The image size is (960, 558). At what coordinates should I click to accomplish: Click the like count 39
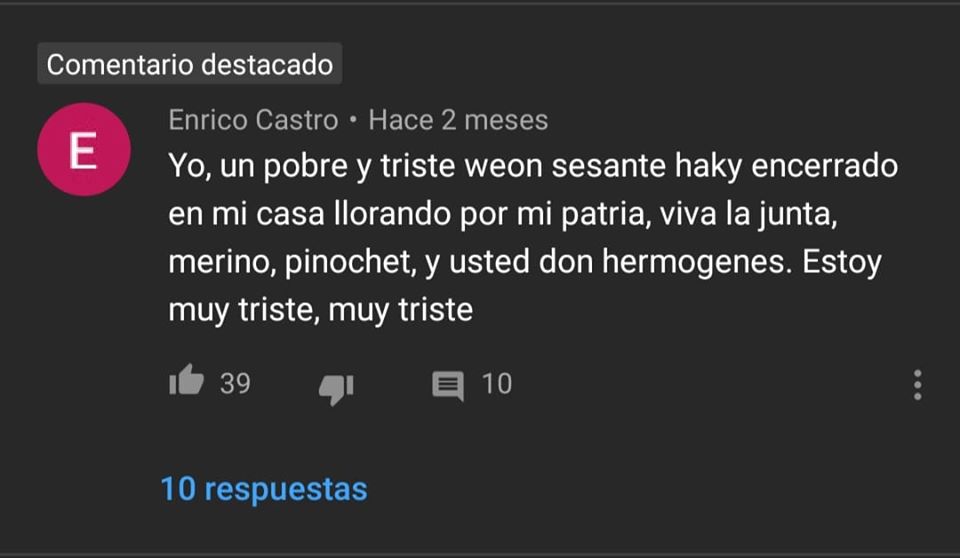pos(235,383)
